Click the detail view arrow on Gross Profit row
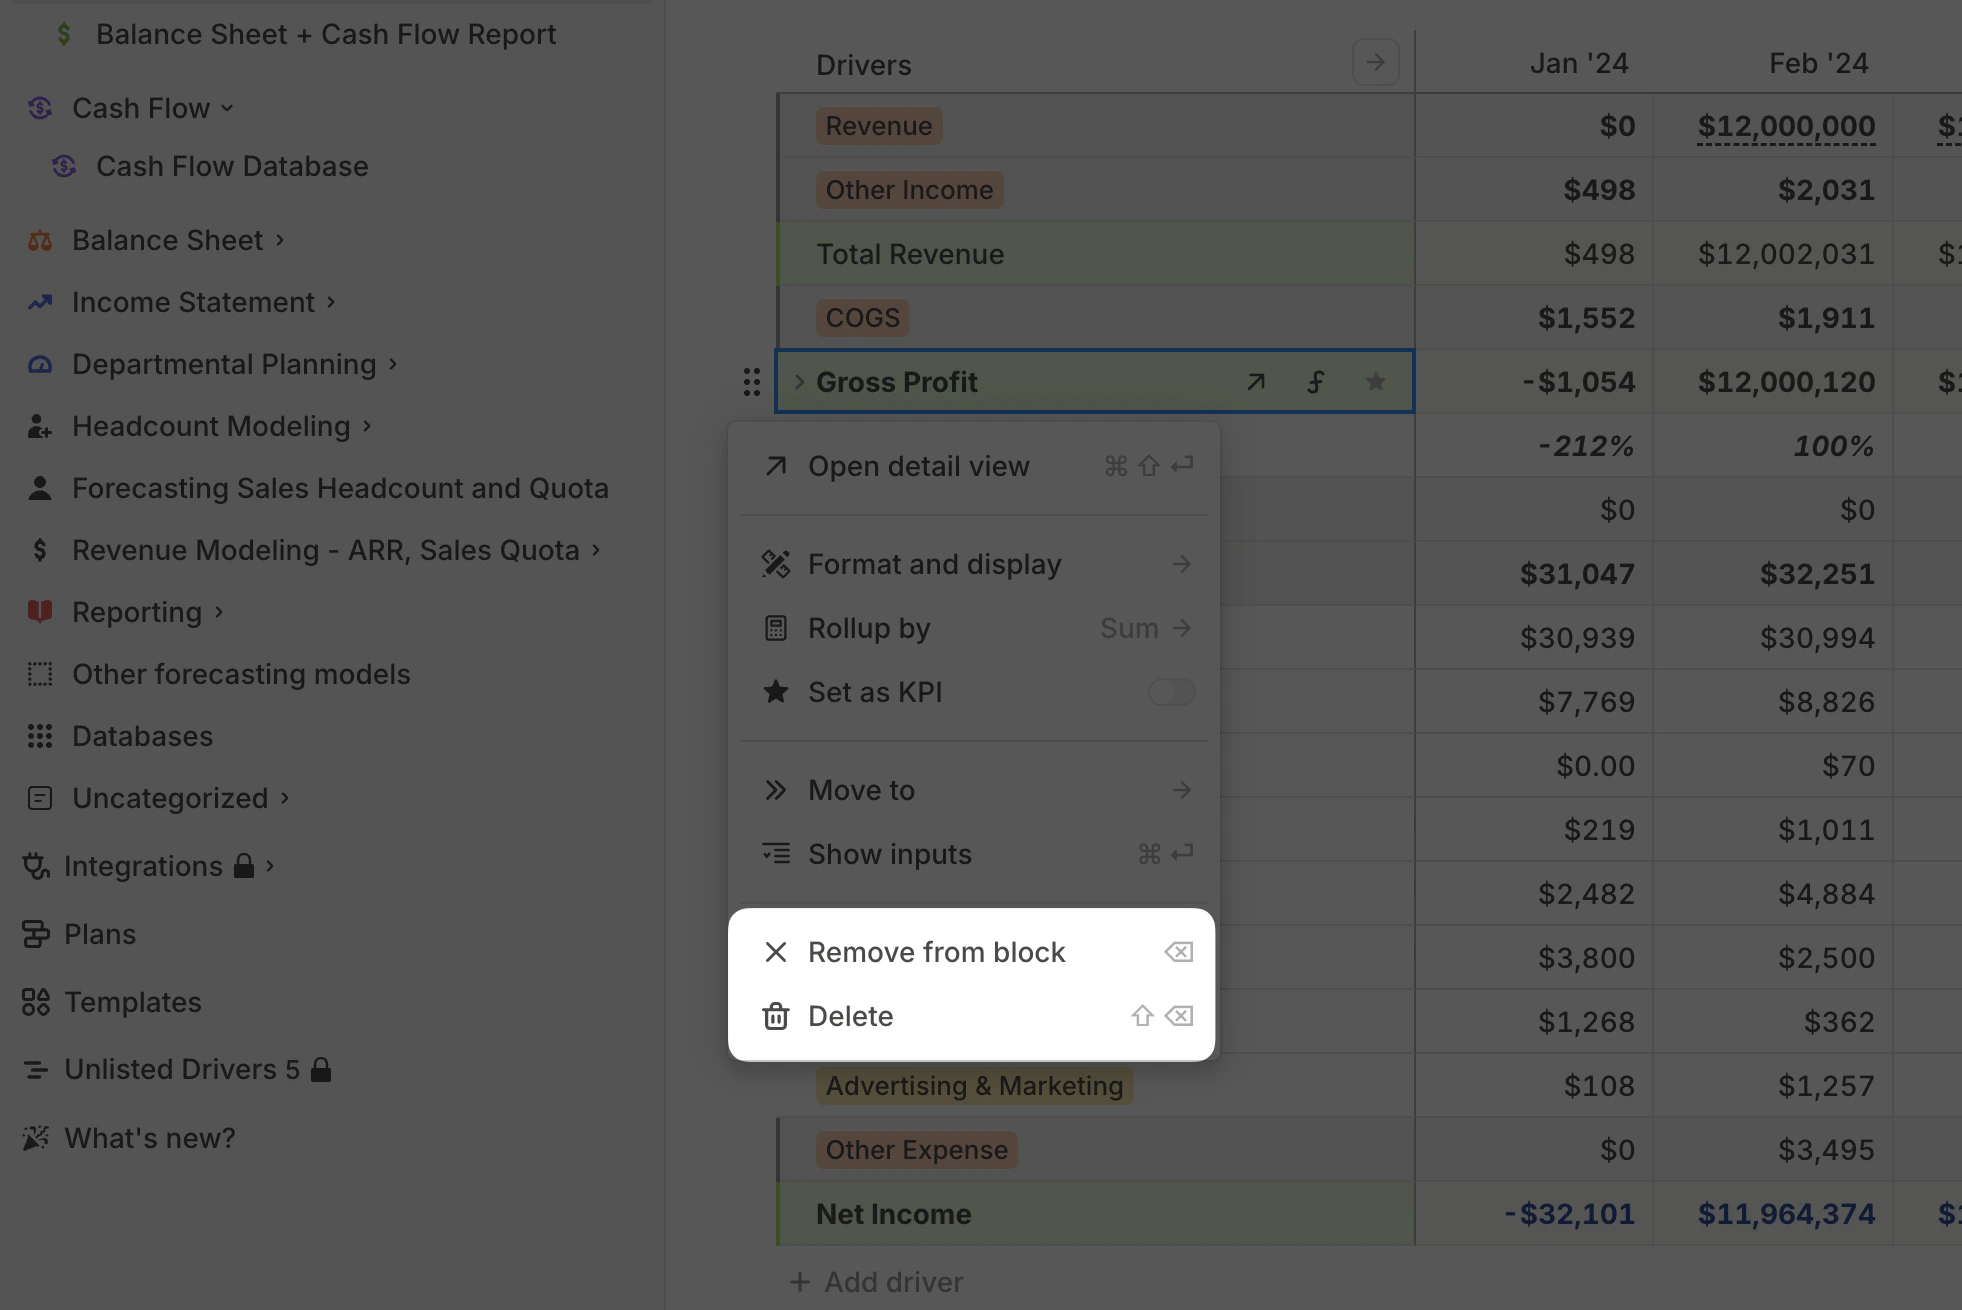This screenshot has width=1962, height=1310. point(1256,382)
